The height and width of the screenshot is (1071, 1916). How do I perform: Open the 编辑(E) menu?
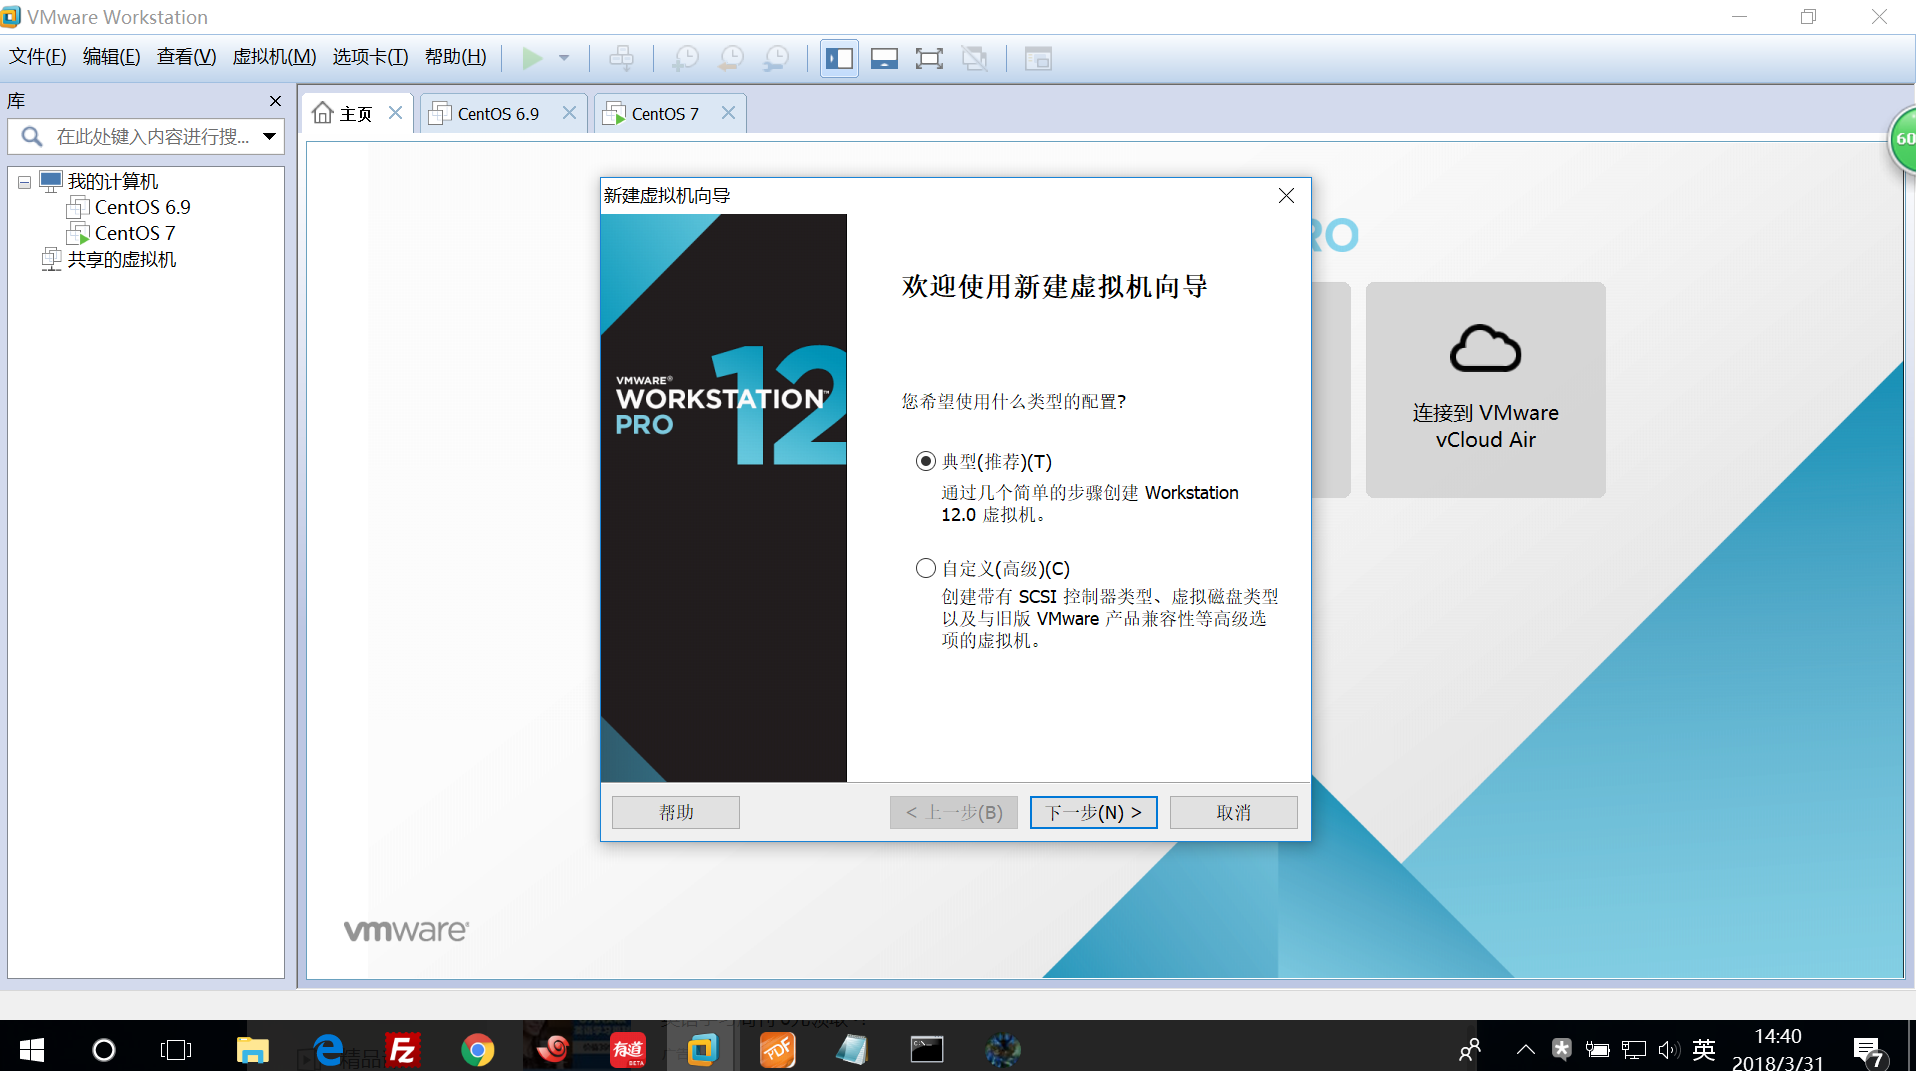tap(111, 57)
